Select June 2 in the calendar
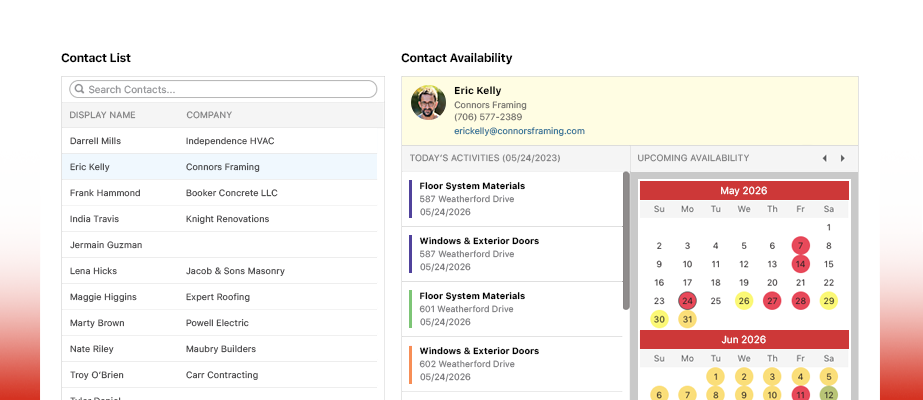 pyautogui.click(x=744, y=377)
